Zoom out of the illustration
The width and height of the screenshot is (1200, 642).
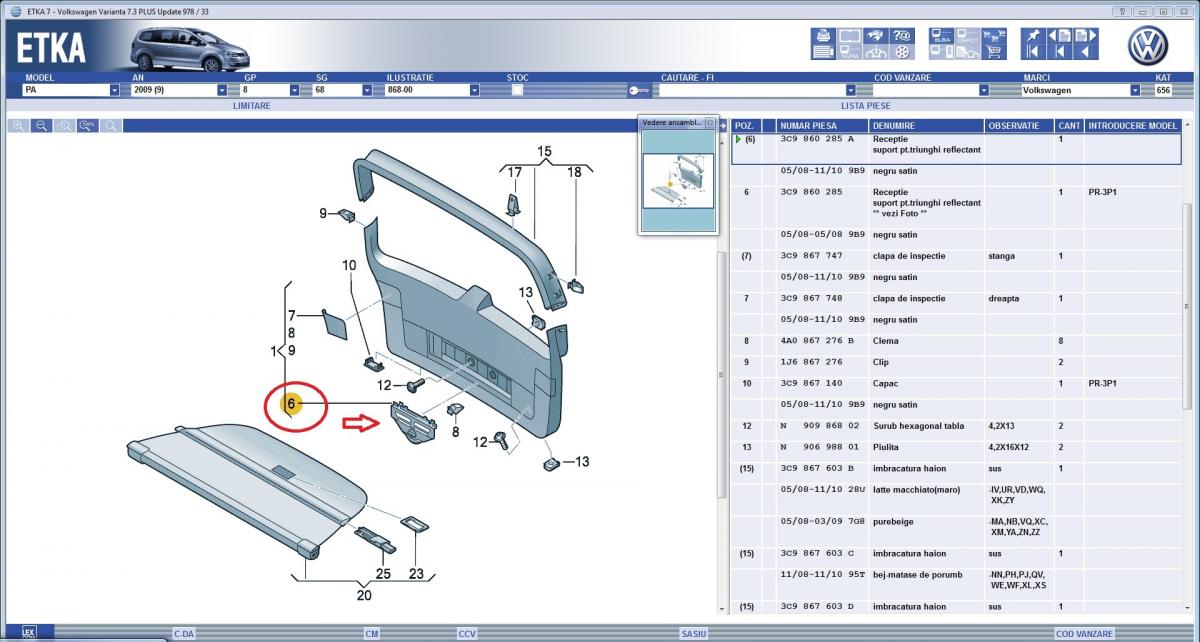point(41,126)
